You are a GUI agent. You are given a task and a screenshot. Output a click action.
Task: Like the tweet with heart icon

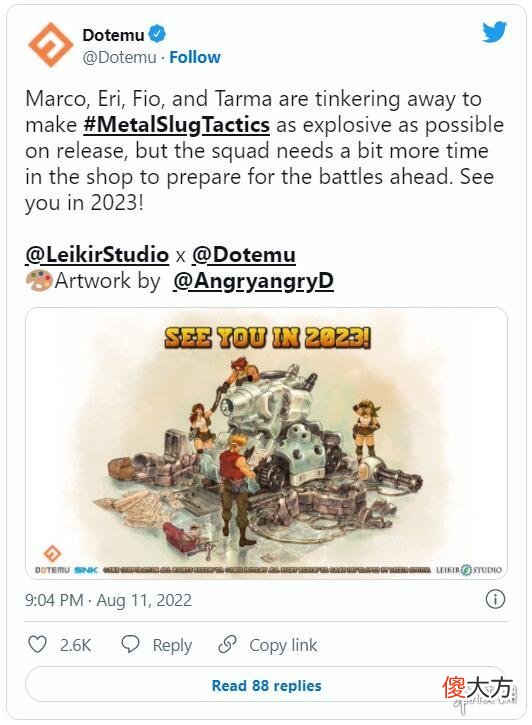pyautogui.click(x=37, y=644)
